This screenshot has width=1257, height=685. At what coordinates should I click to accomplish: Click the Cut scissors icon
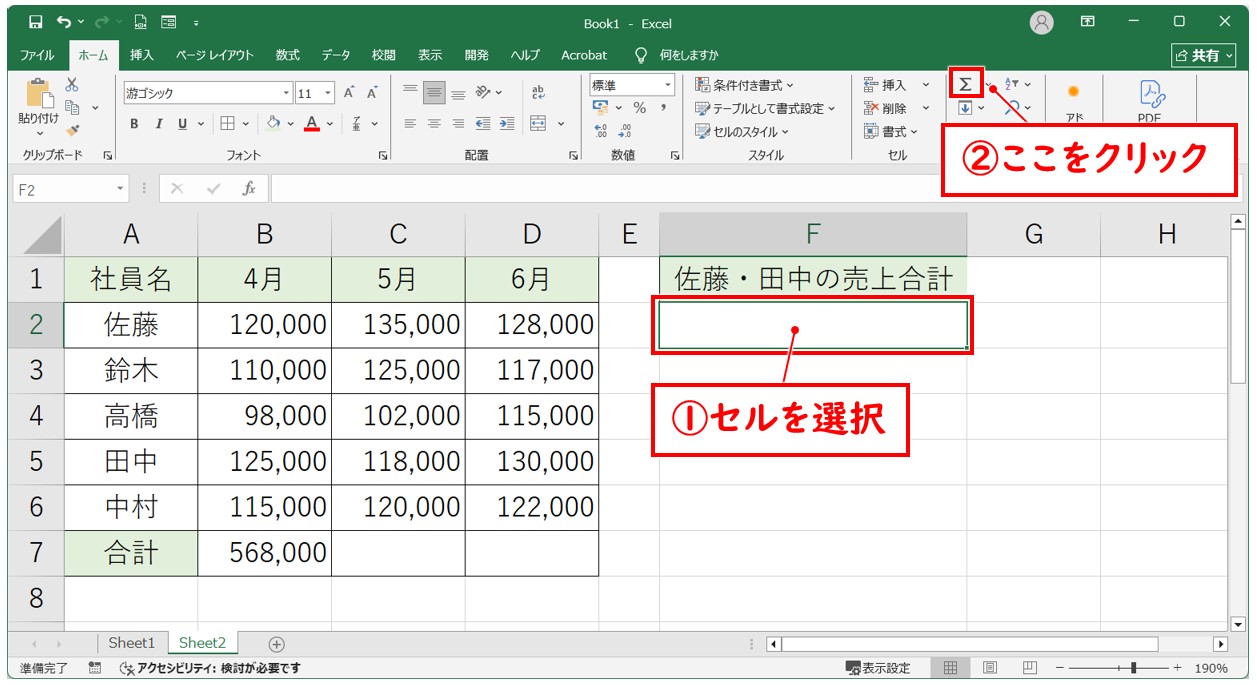tap(72, 85)
